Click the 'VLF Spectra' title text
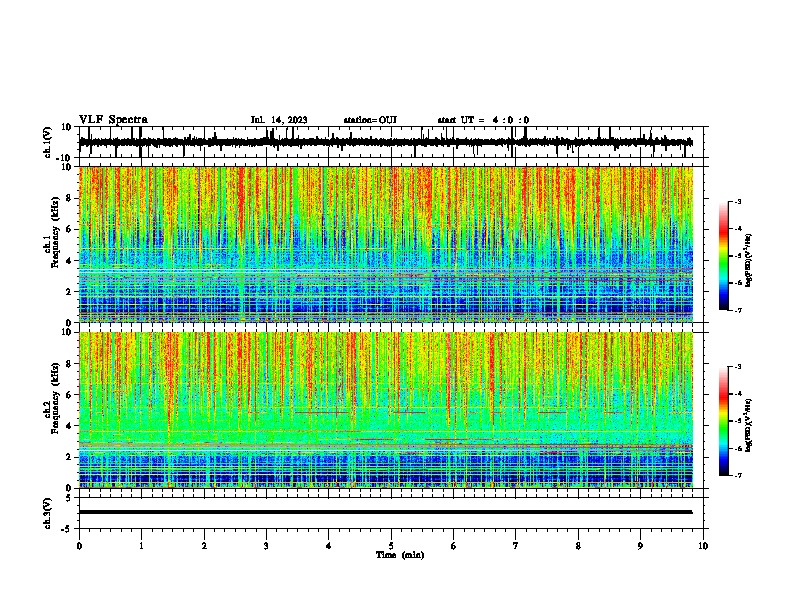Screen dimensions: 792x612 pos(113,120)
